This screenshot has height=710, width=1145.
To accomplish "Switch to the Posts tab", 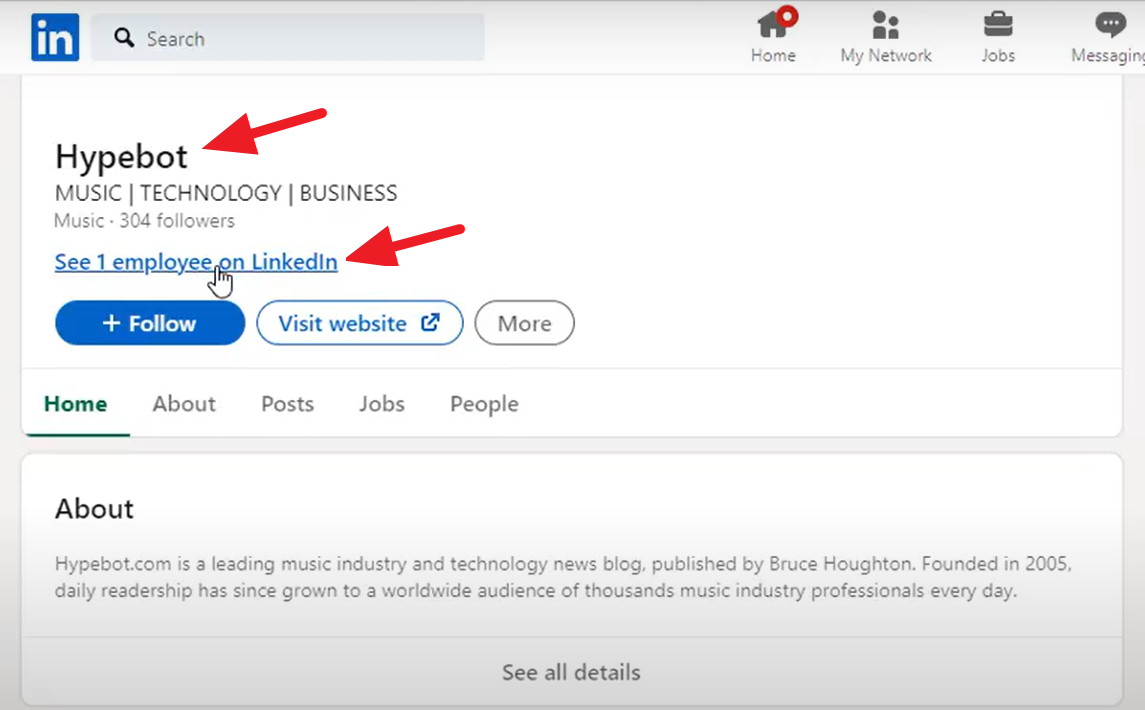I will coord(288,404).
